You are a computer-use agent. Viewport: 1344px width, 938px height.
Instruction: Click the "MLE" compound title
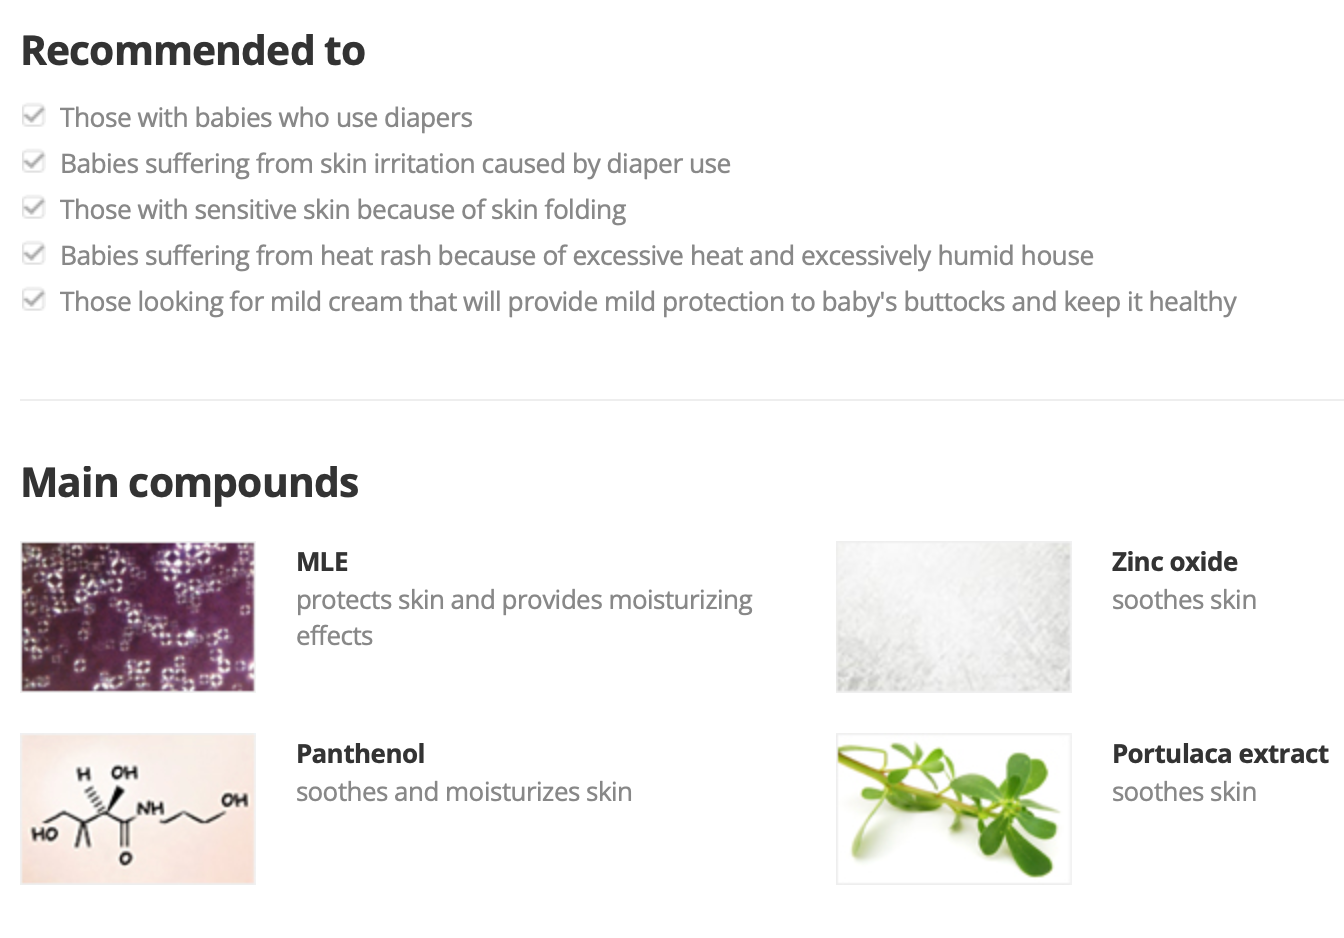[322, 562]
